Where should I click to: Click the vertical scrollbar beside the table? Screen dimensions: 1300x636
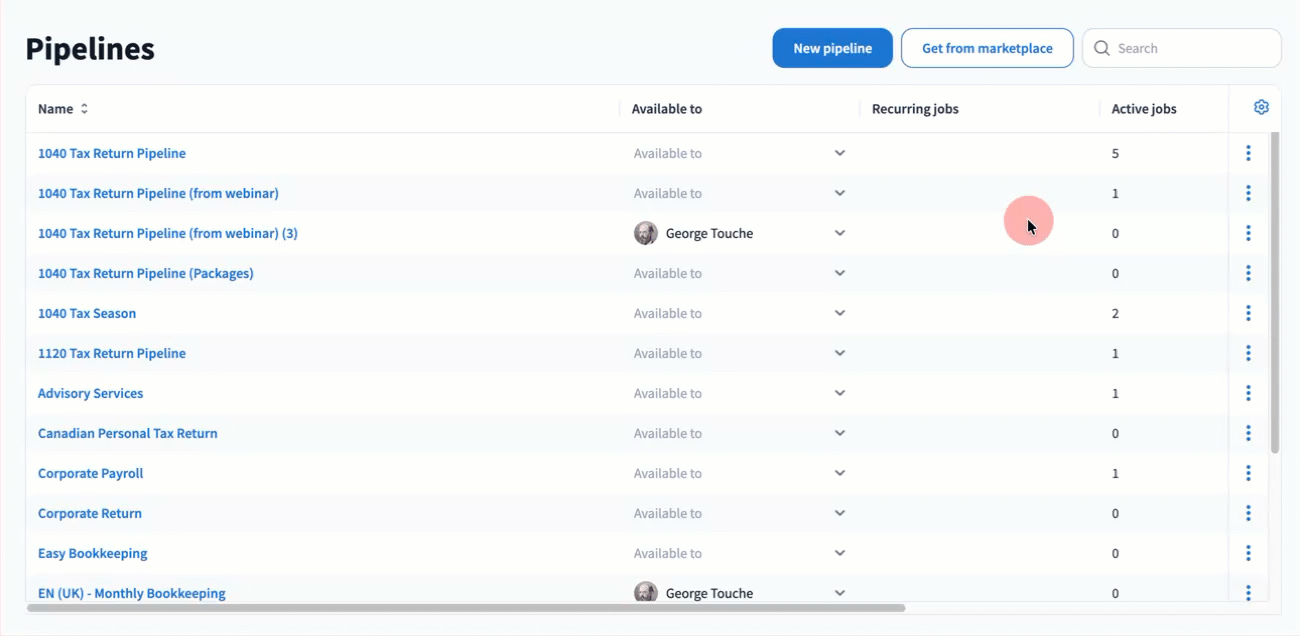tap(1275, 290)
